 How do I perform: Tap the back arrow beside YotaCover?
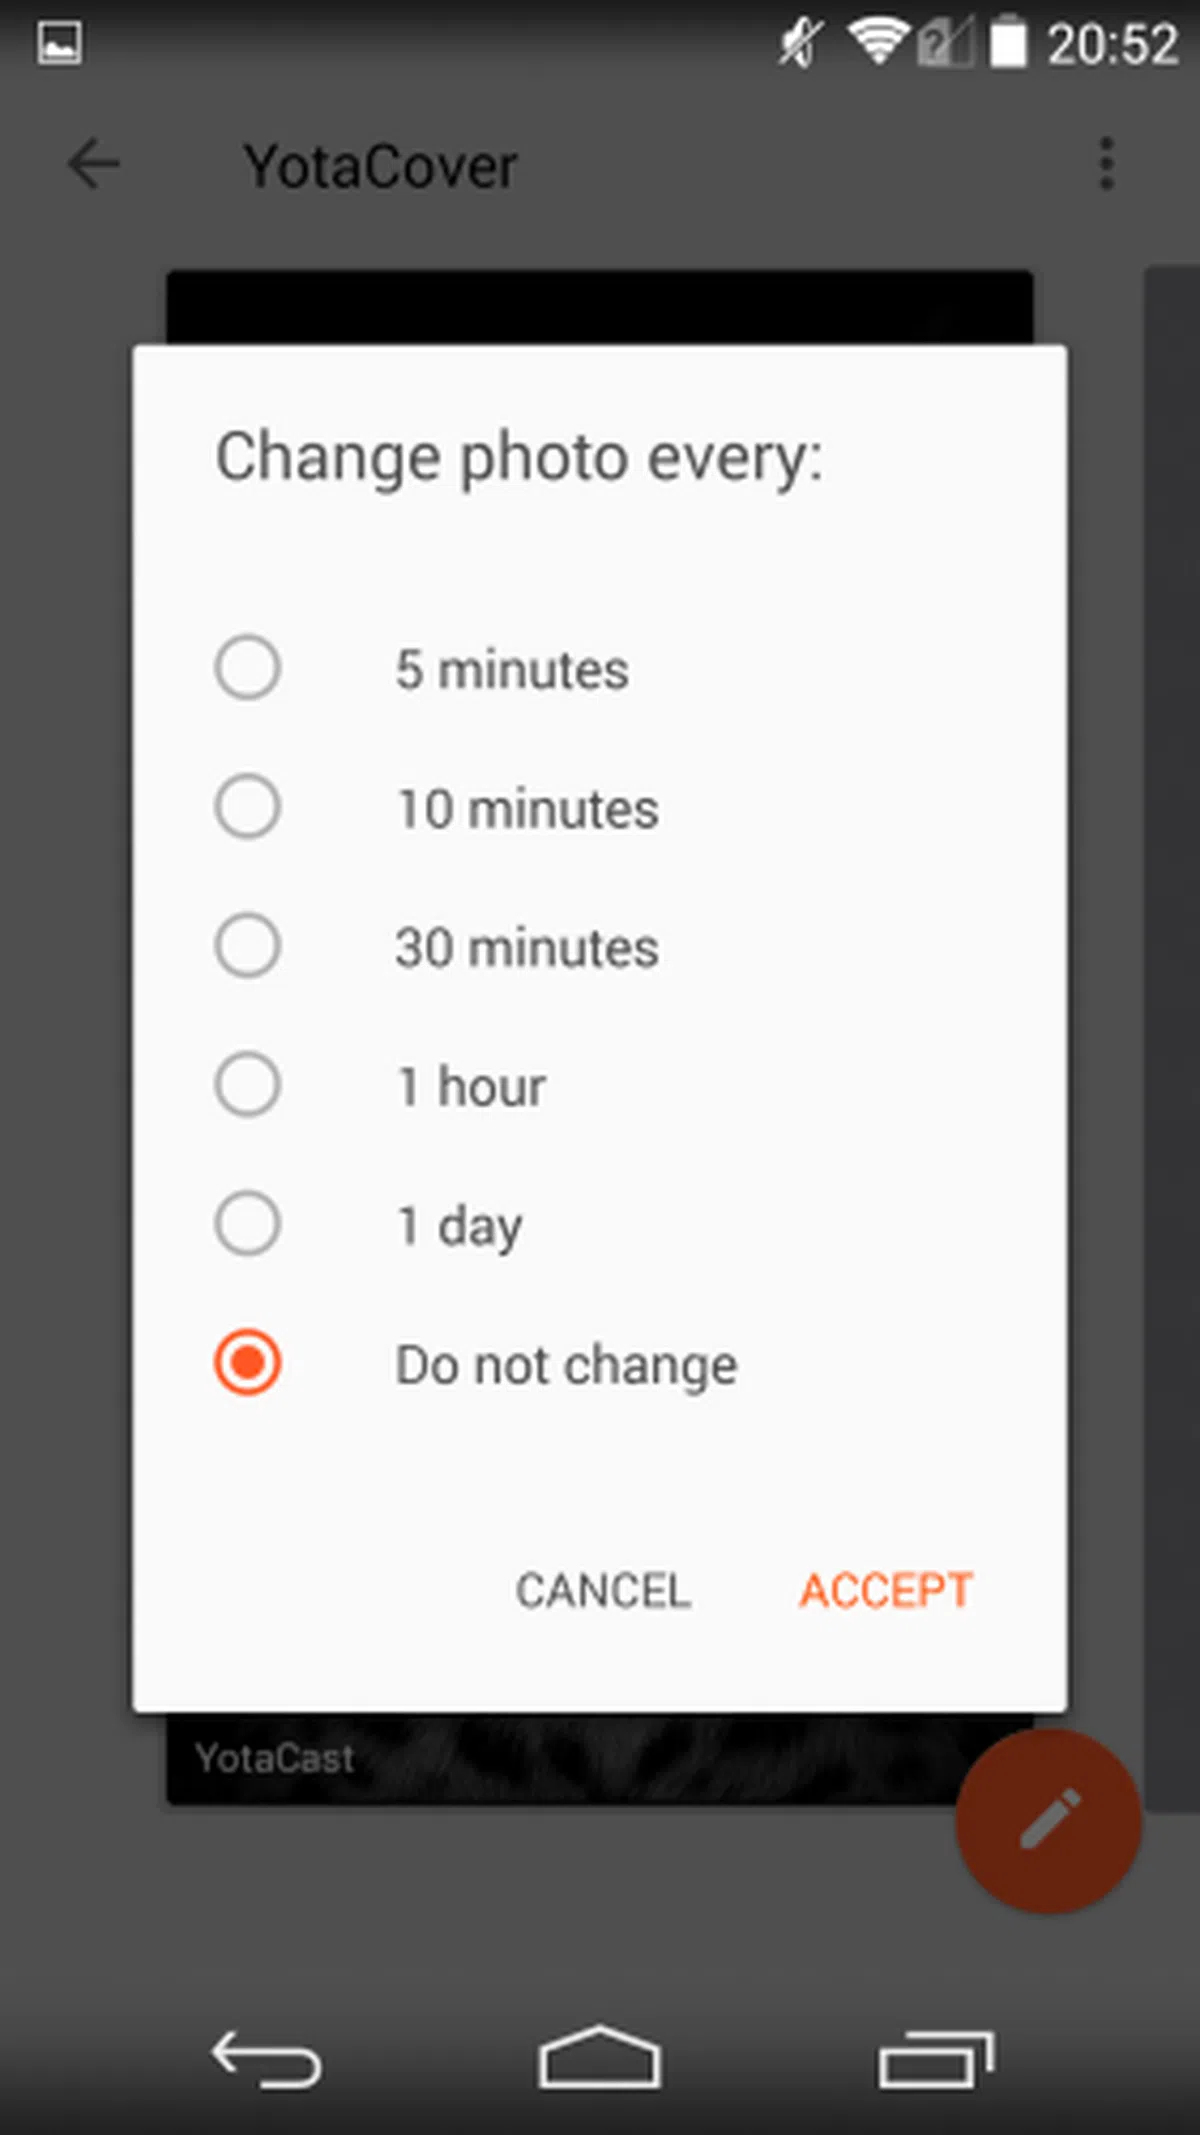click(94, 165)
